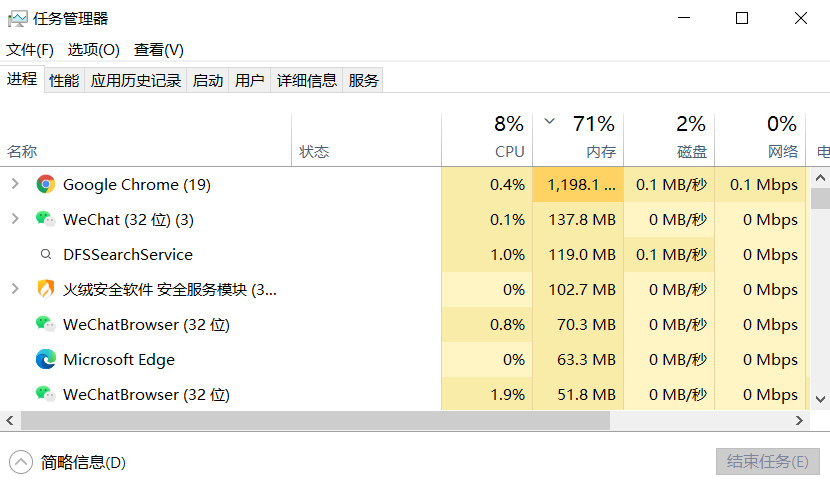830x489 pixels.
Task: Click the horizontal scrollbar right arrow
Action: tap(797, 421)
